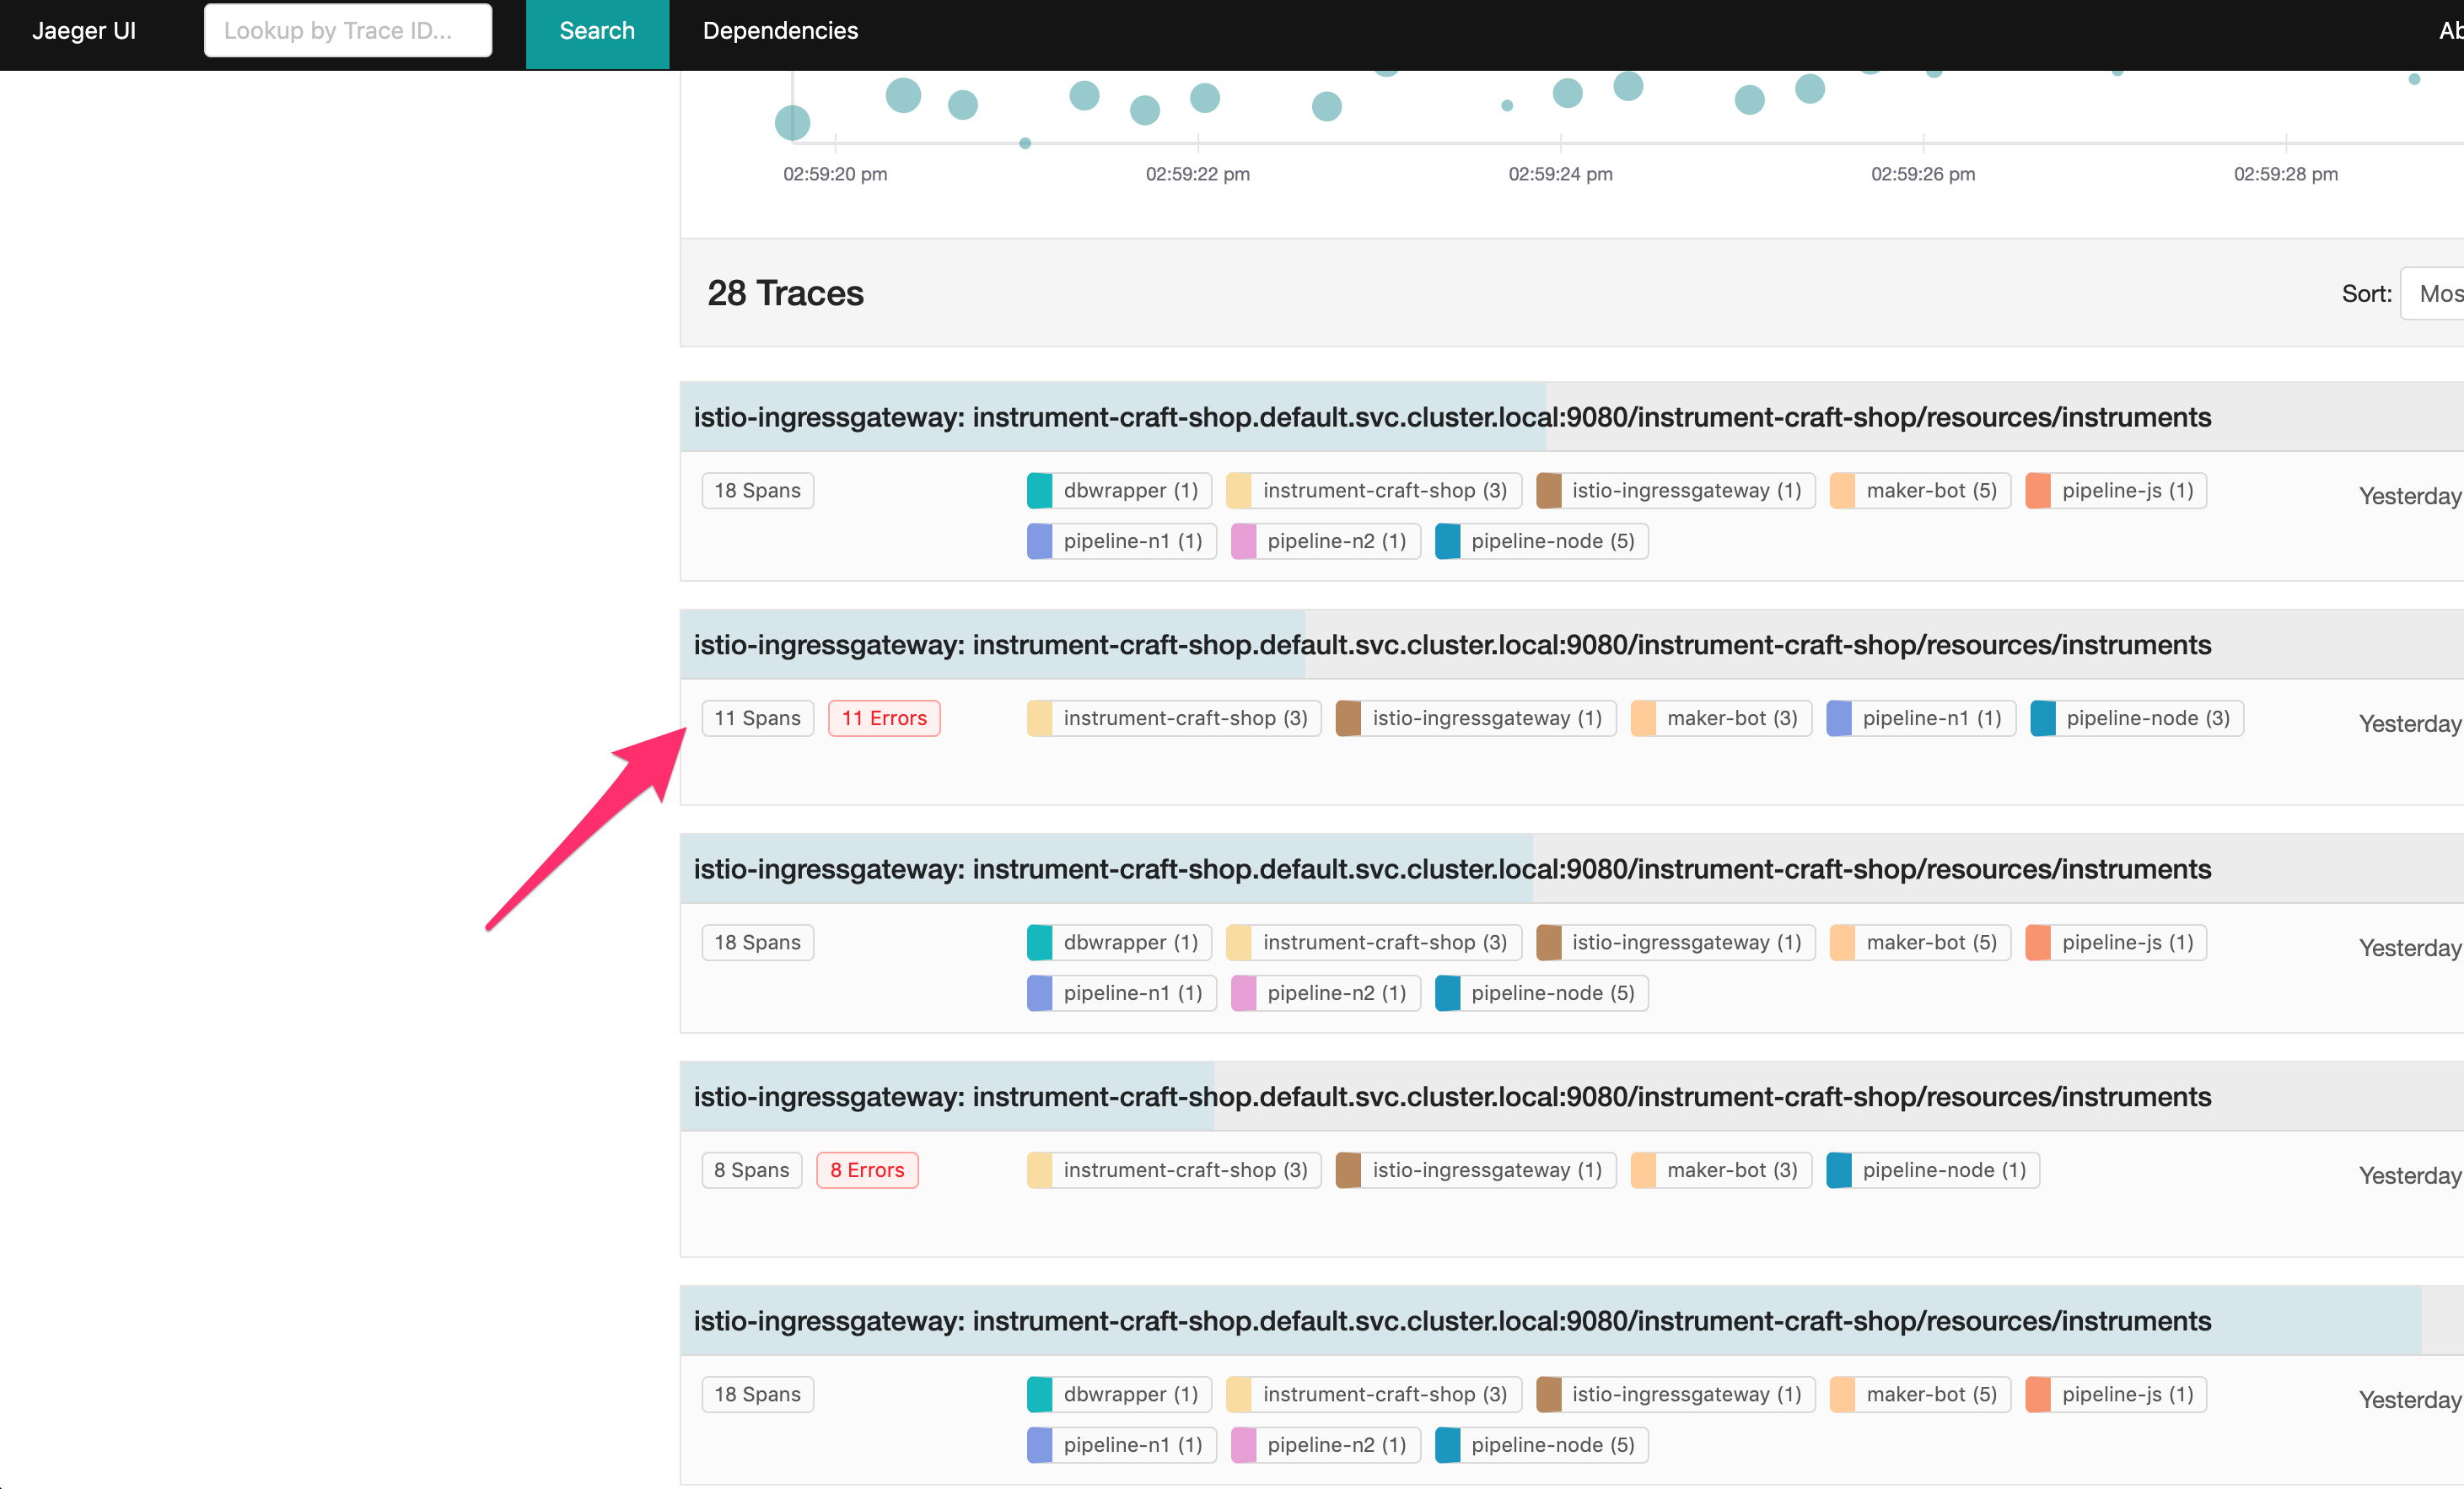Click orange pipeline-js swatch in first trace
This screenshot has width=2464, height=1489.
coord(2037,491)
